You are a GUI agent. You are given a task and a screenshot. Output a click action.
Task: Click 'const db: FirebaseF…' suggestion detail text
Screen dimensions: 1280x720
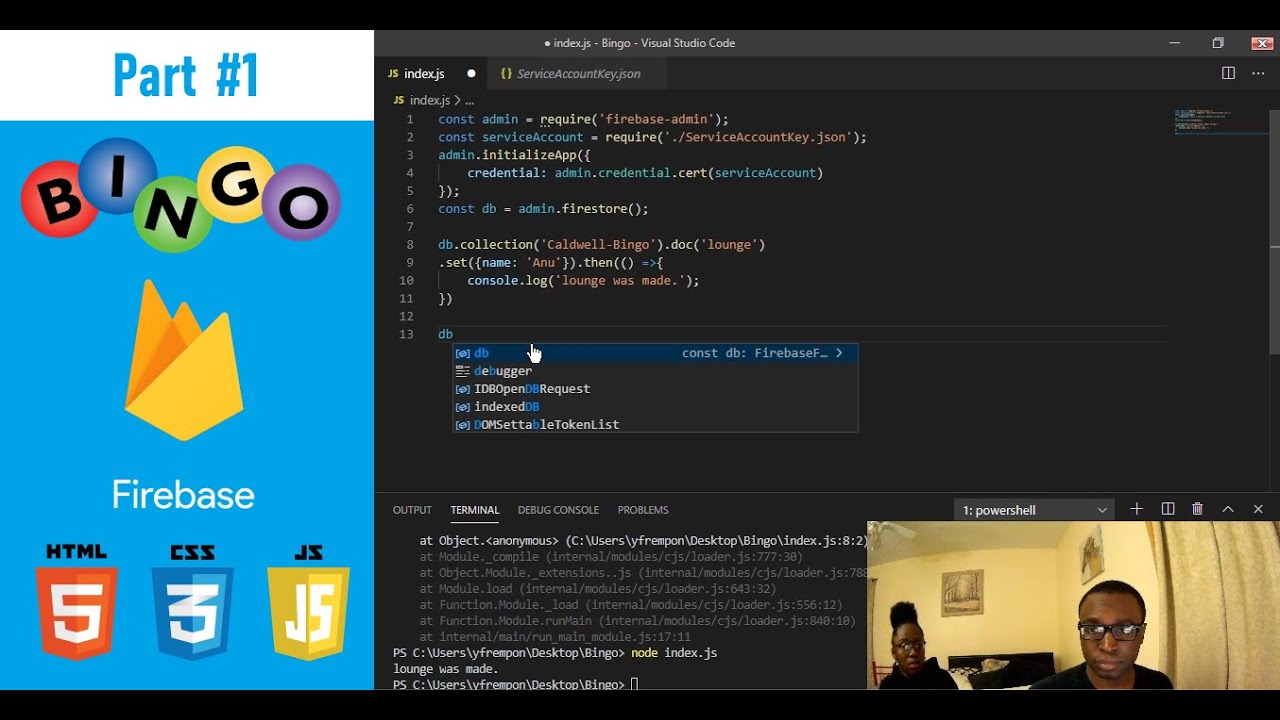tap(755, 353)
